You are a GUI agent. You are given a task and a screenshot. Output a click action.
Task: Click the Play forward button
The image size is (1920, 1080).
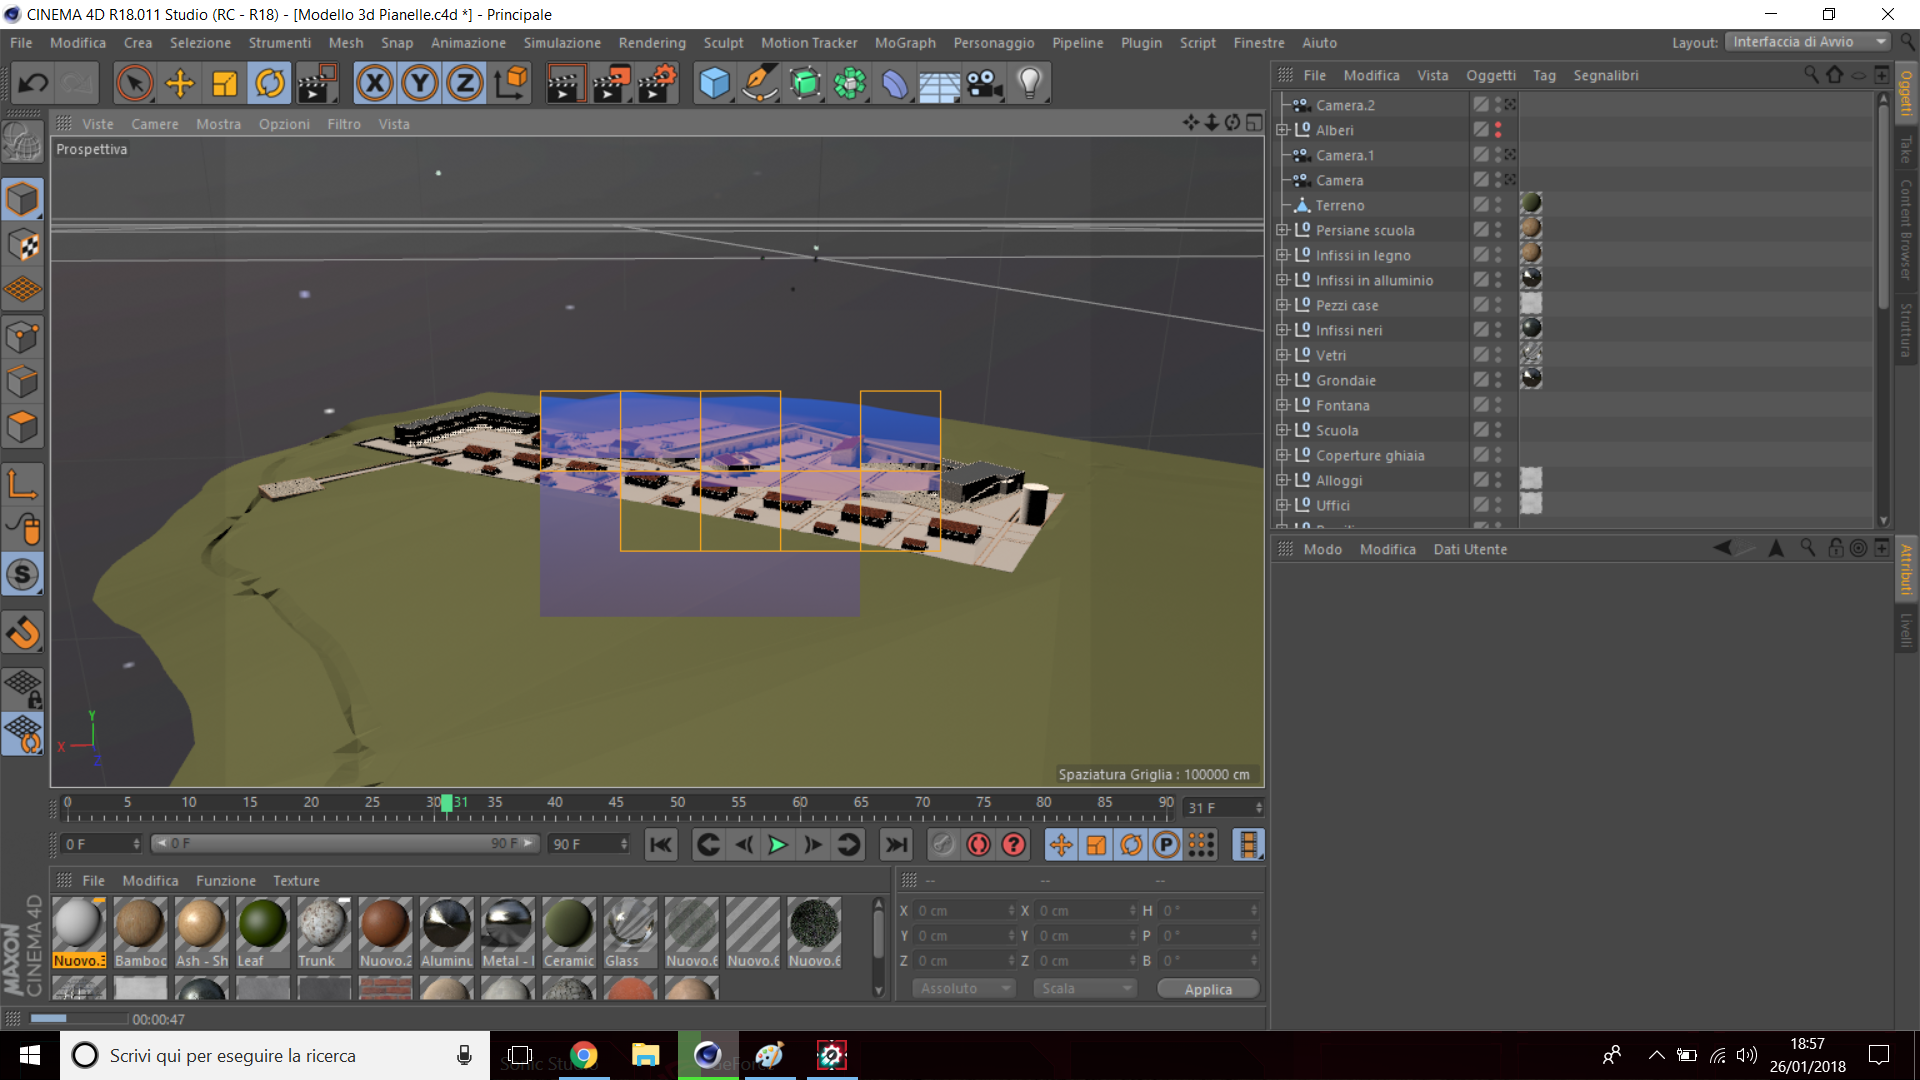coord(778,845)
